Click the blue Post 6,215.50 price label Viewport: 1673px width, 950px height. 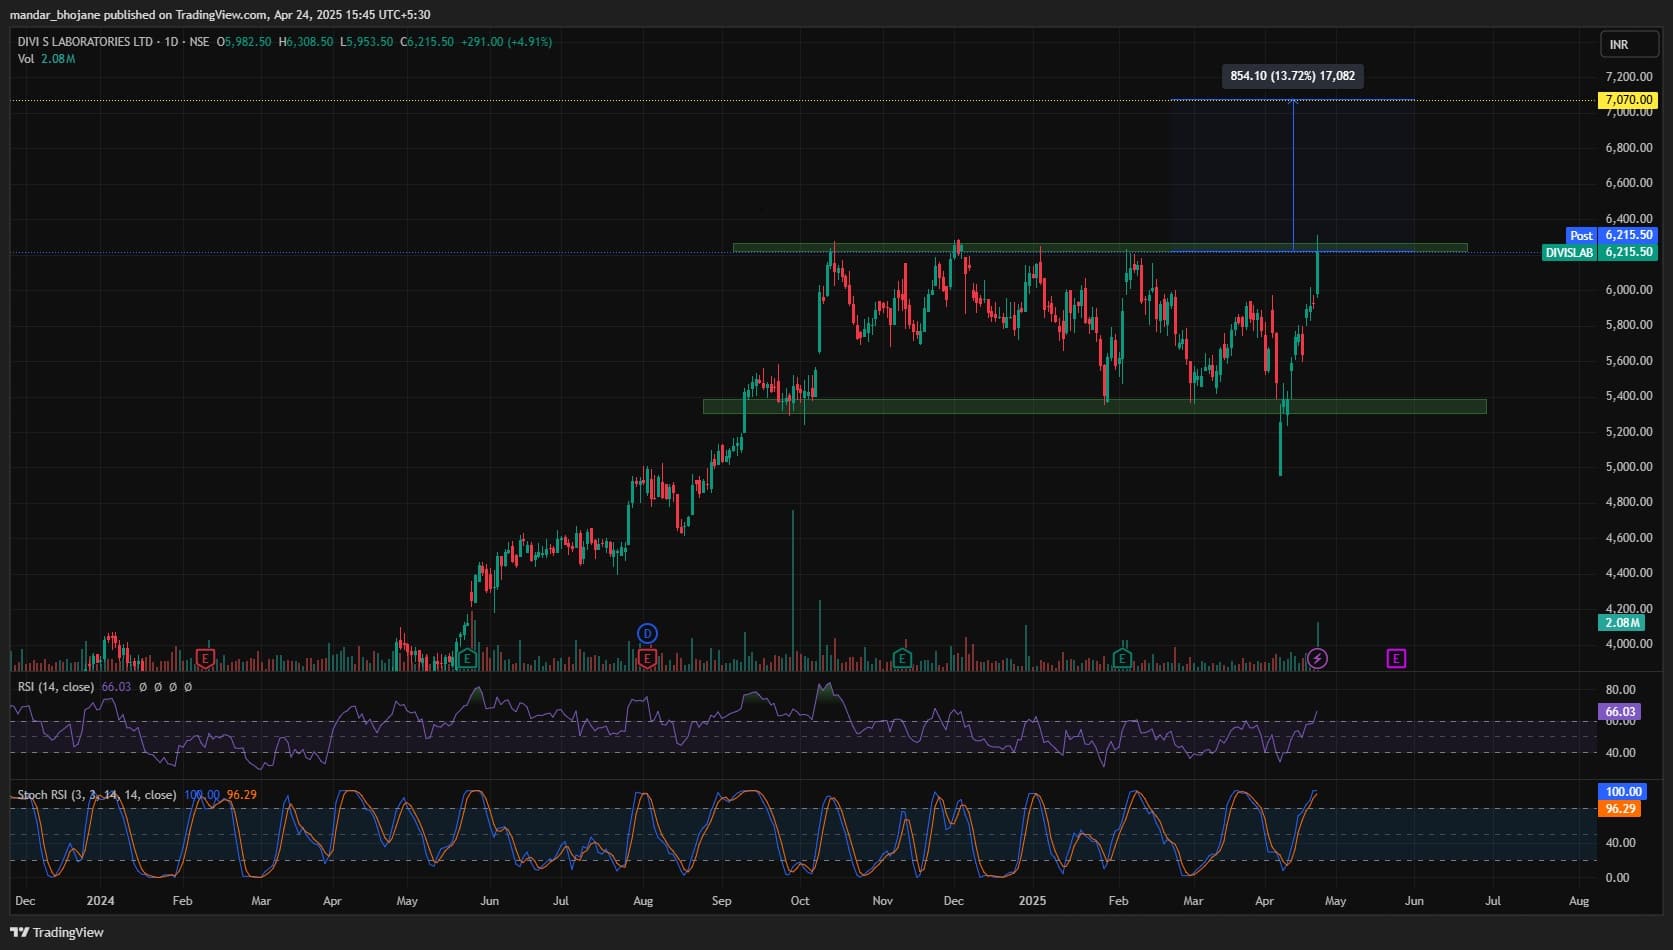click(x=1611, y=236)
